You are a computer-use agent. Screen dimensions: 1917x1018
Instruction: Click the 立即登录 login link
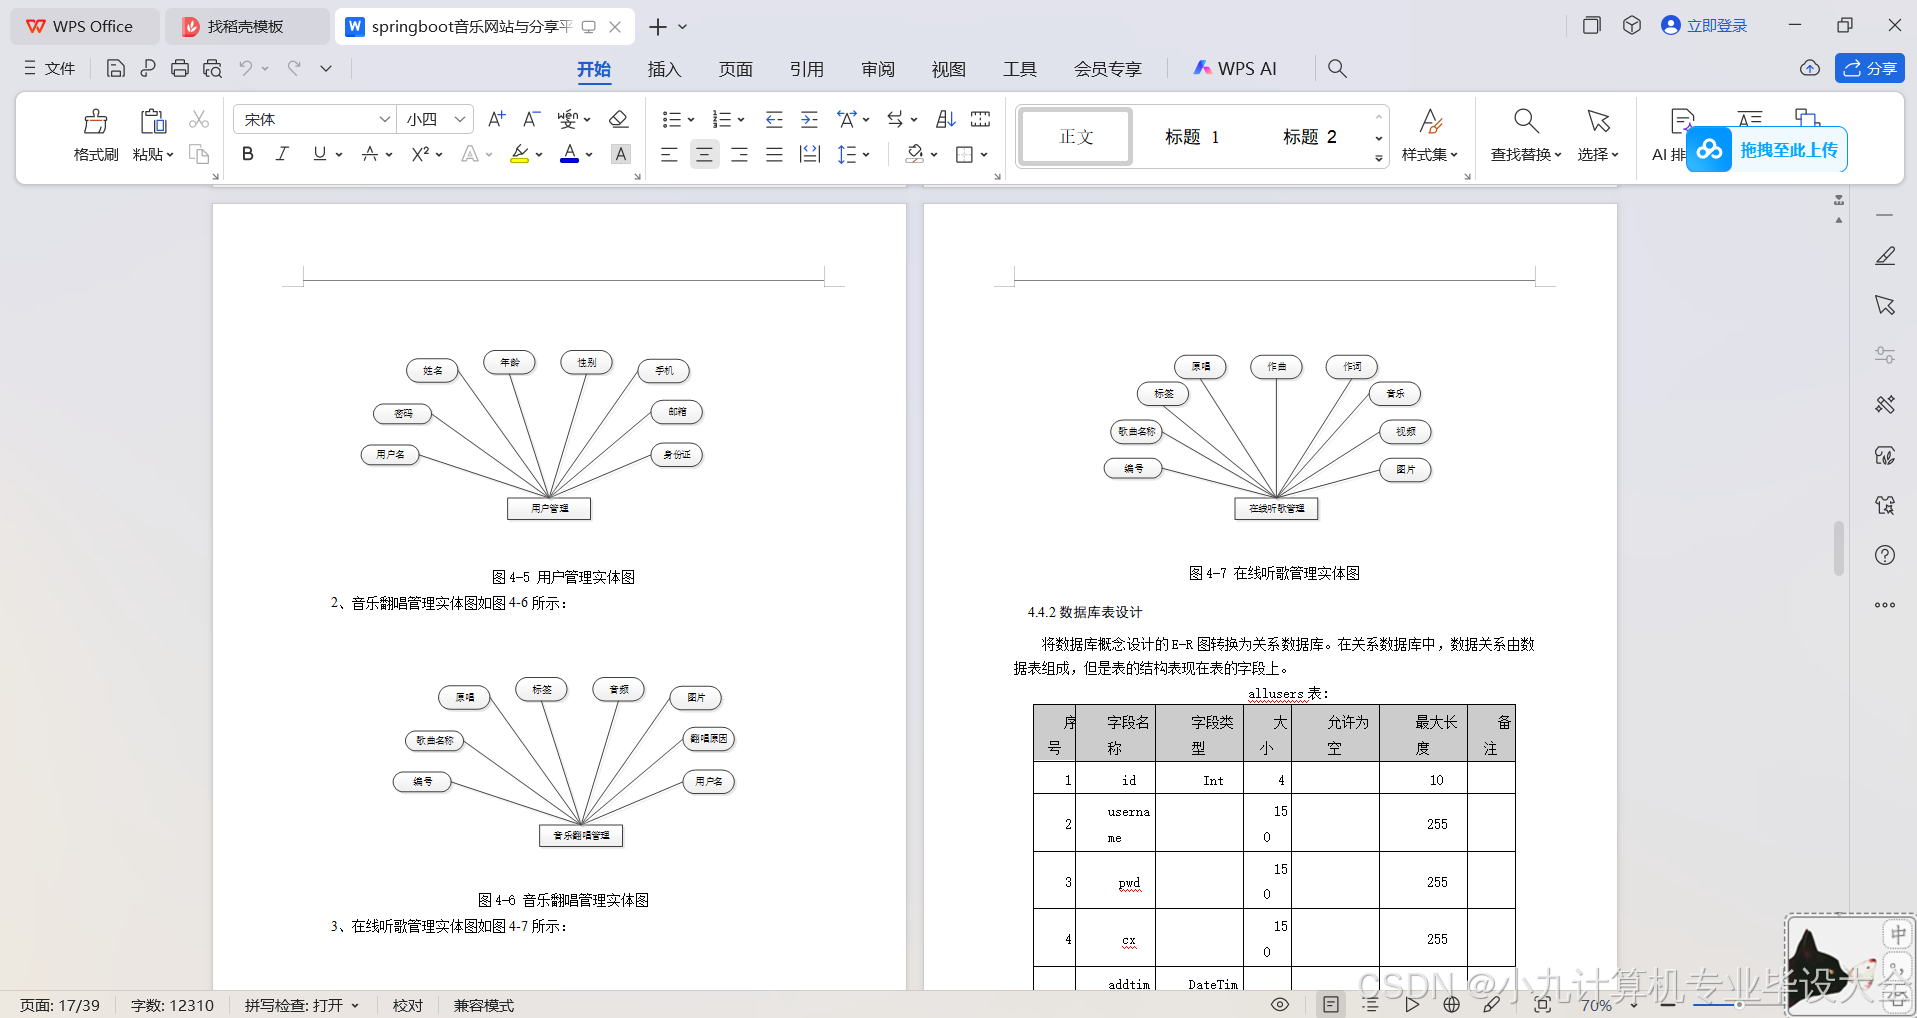[x=1704, y=26]
